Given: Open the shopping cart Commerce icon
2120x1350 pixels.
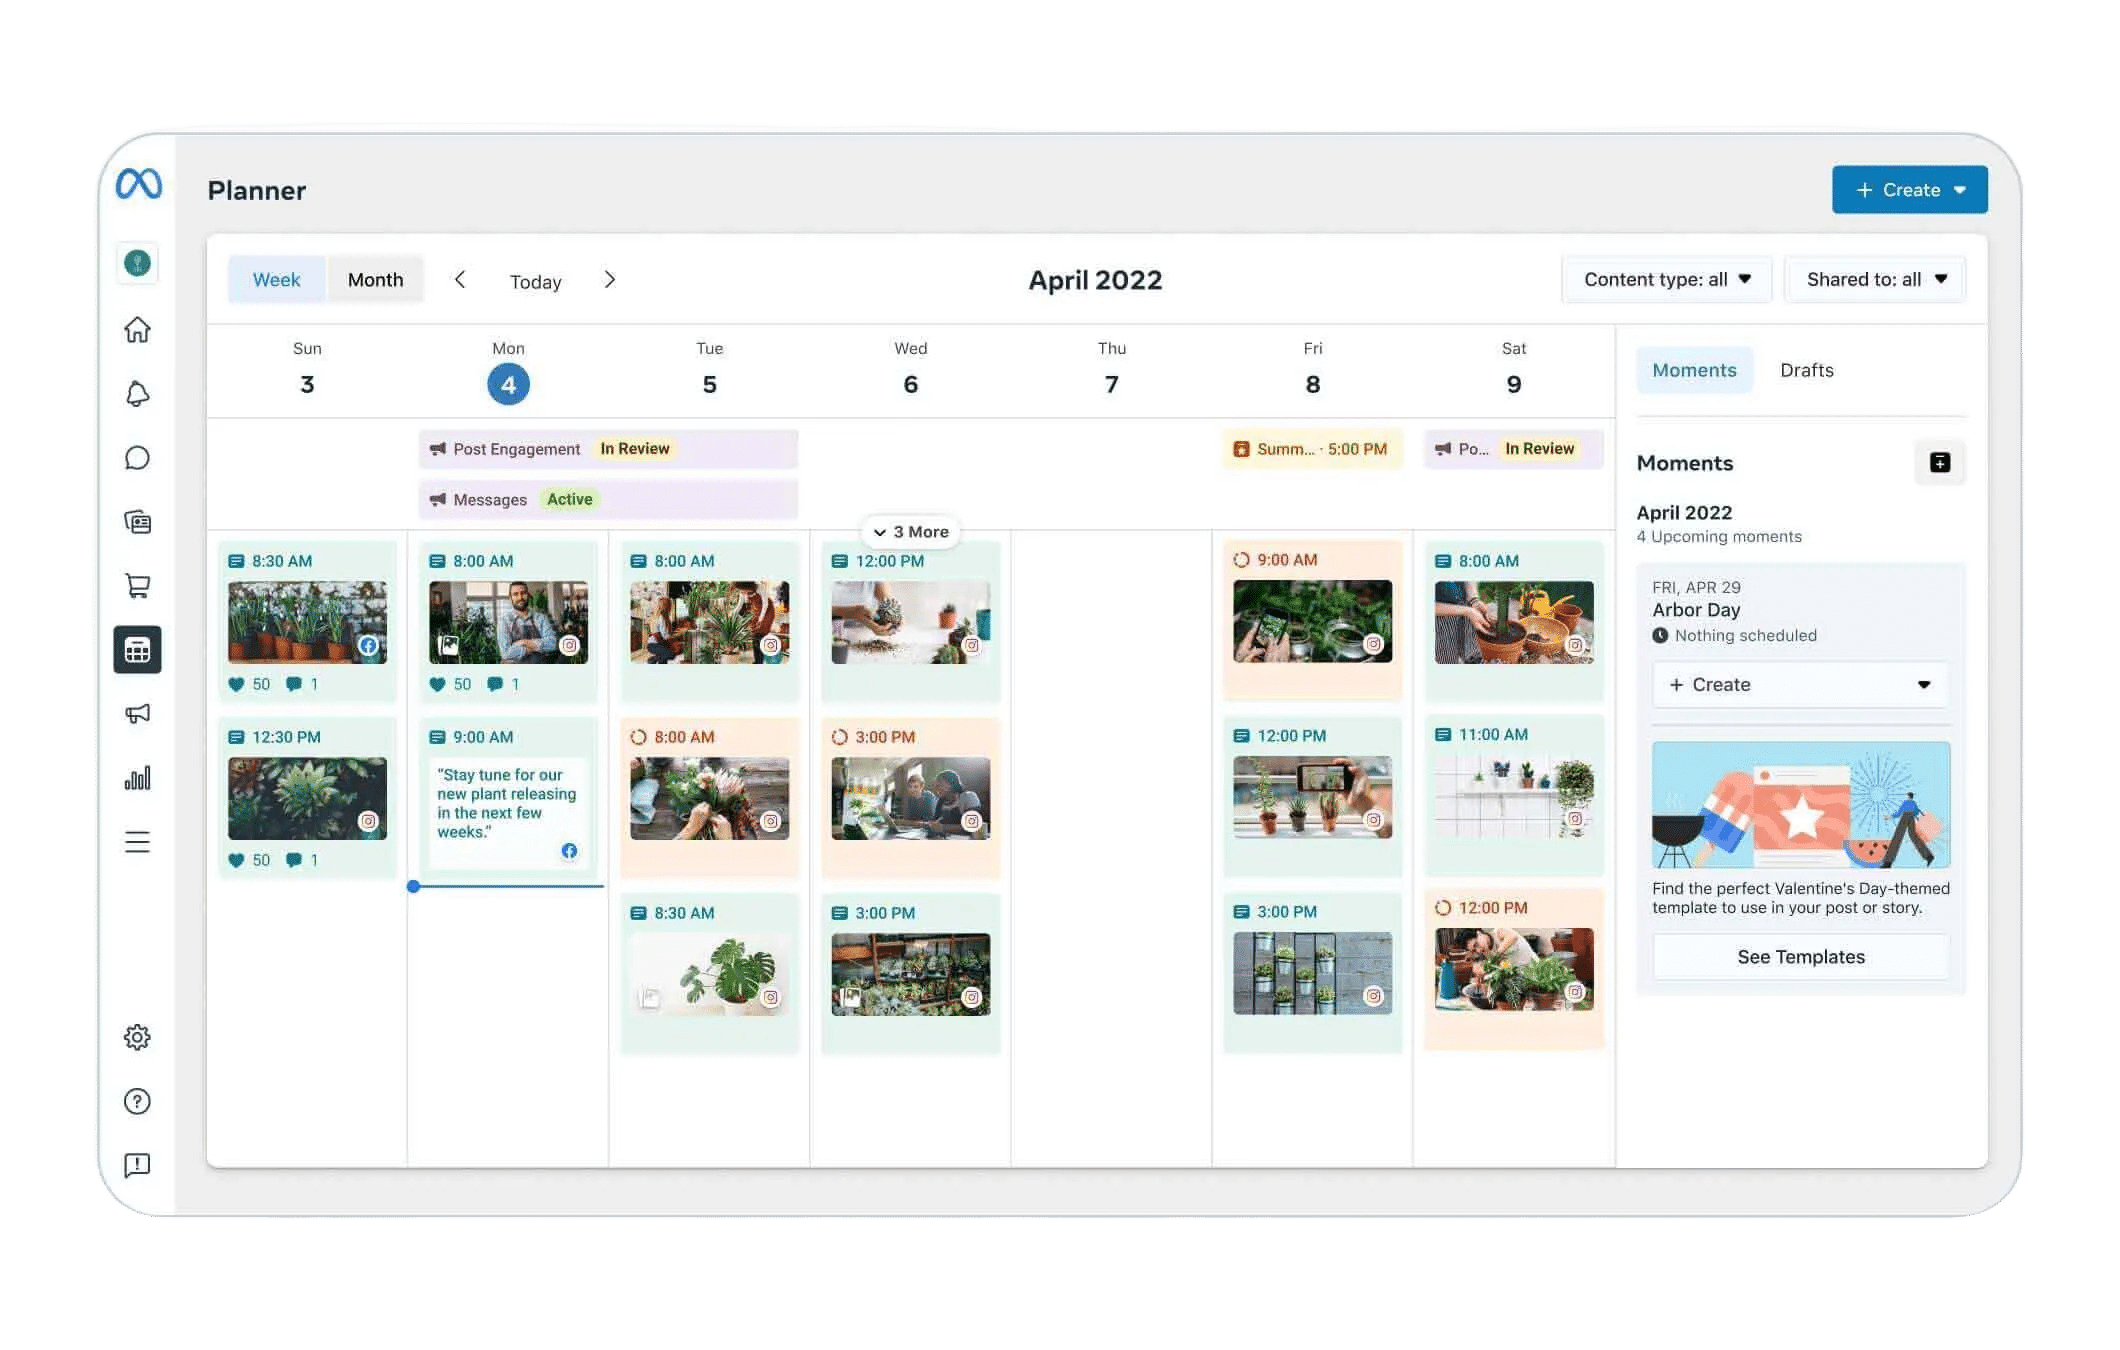Looking at the screenshot, I should tap(137, 586).
